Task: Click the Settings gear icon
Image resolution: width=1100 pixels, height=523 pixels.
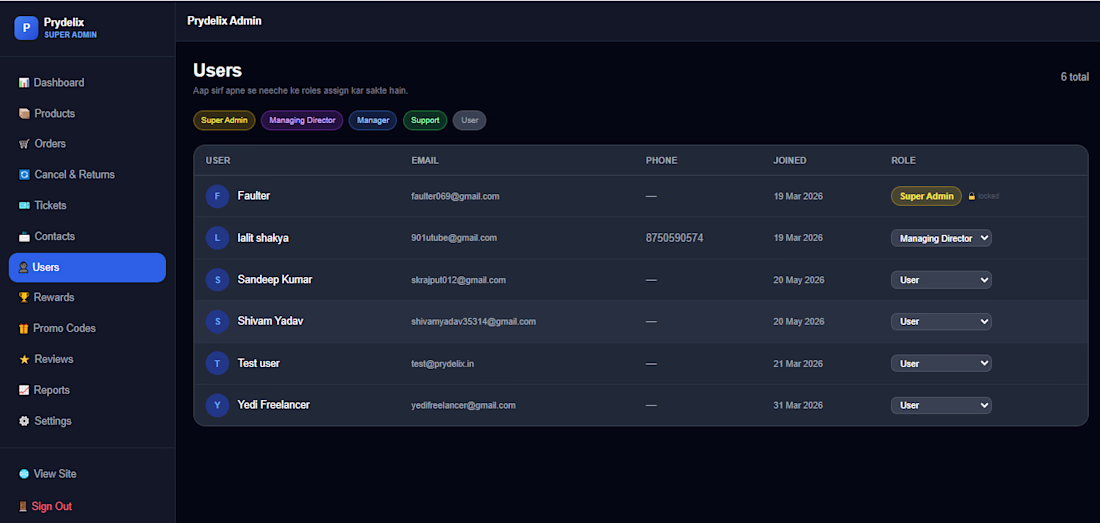Action: (24, 421)
